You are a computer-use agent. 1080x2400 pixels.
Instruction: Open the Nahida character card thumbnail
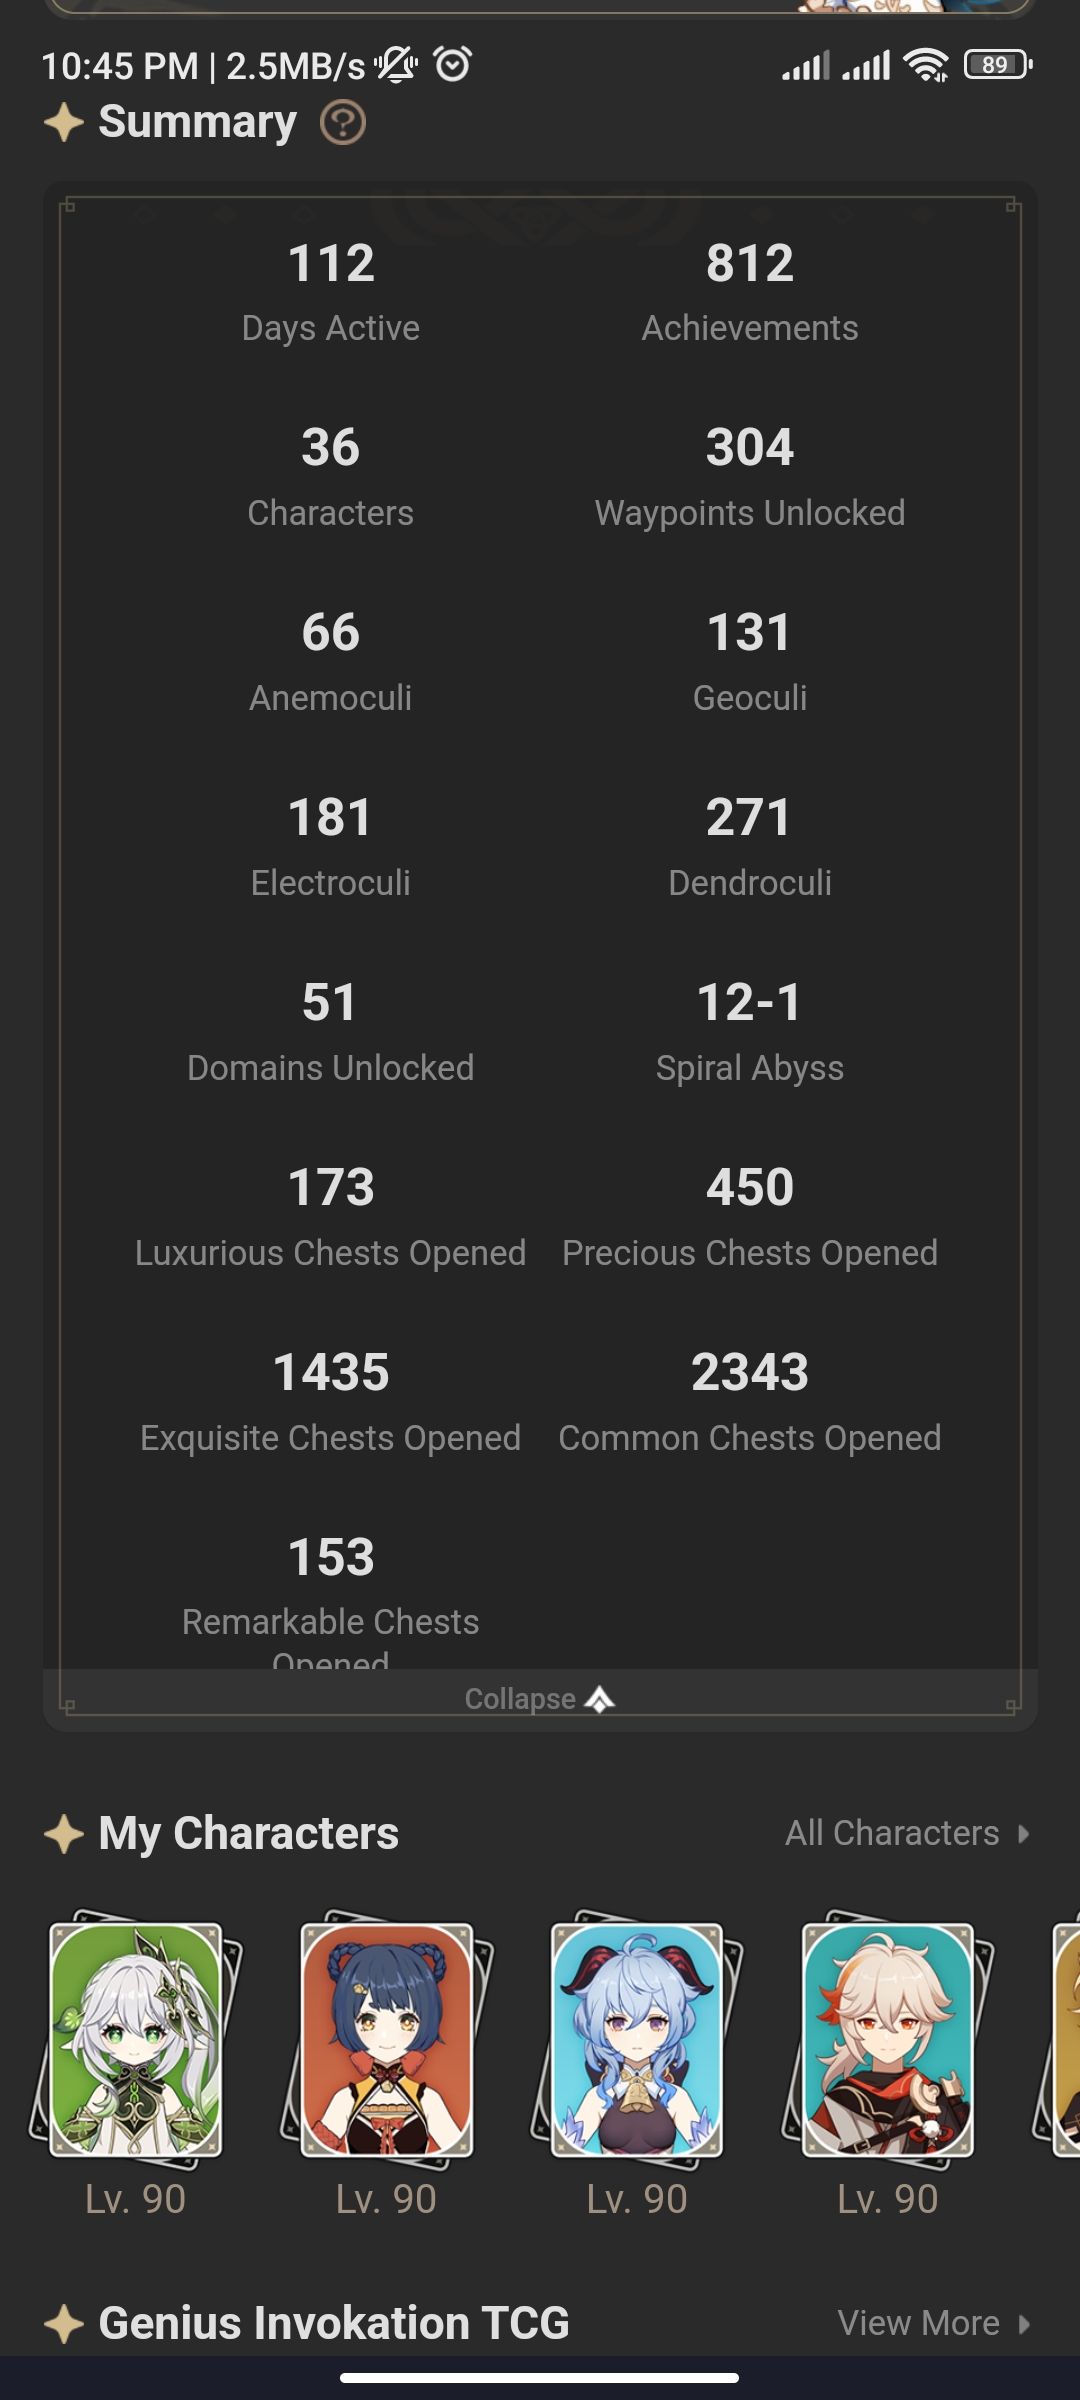[x=134, y=2045]
